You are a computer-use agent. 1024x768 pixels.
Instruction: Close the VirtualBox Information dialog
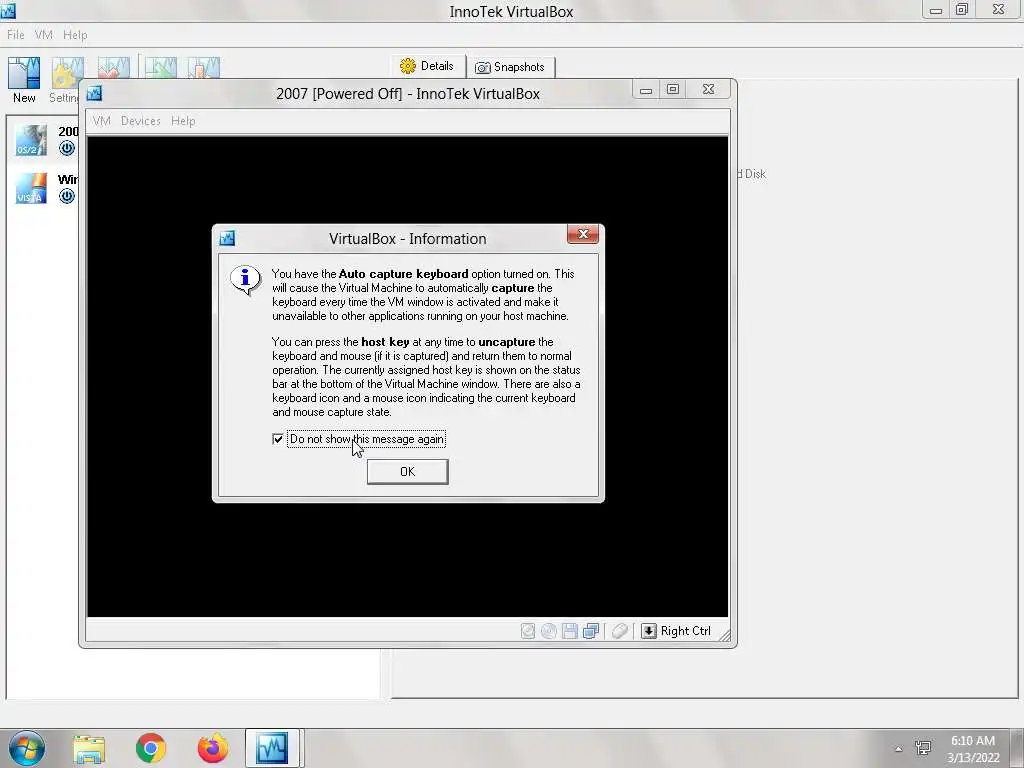pos(583,234)
